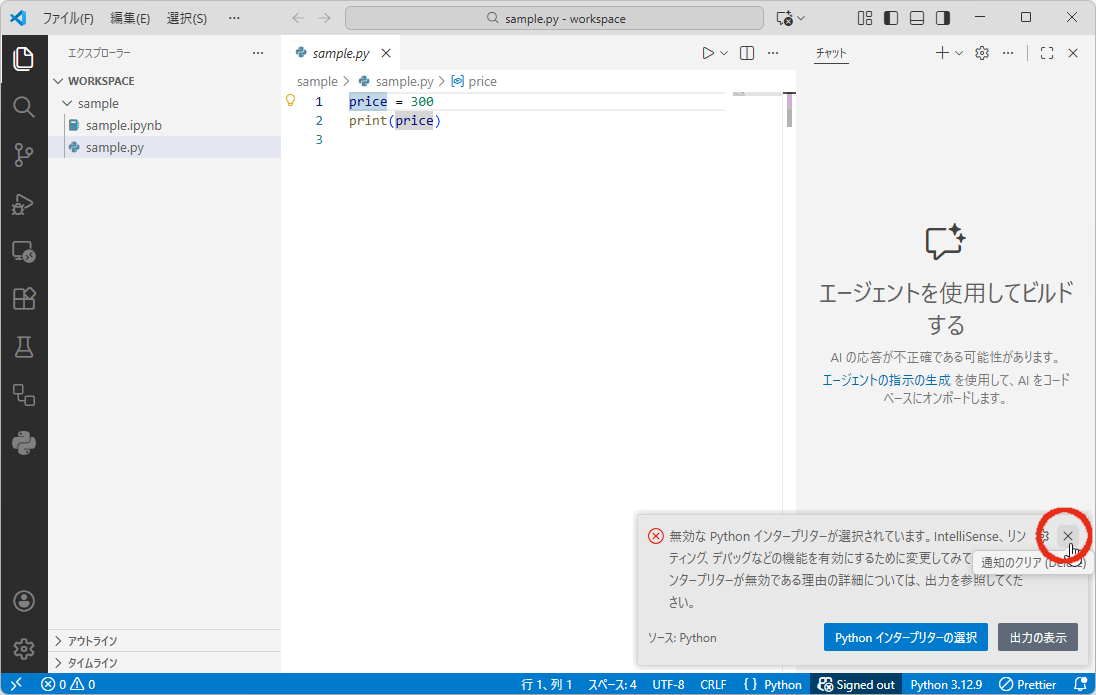Open the エージェントの指示の生成 link
The height and width of the screenshot is (695, 1096).
[886, 380]
